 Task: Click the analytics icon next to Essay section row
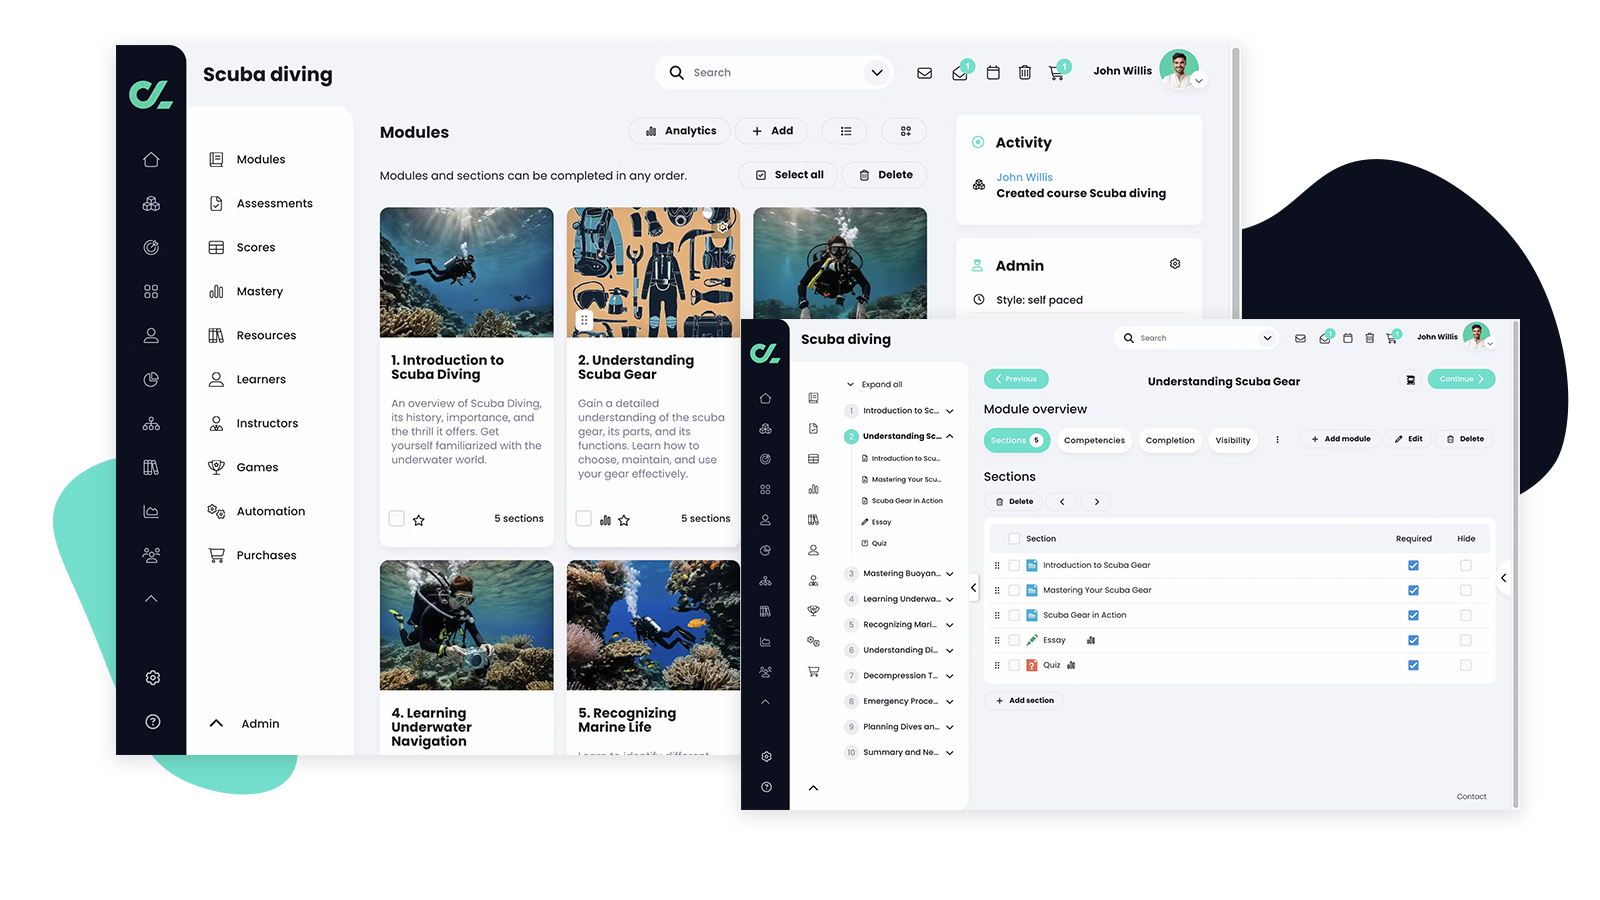pyautogui.click(x=1091, y=640)
